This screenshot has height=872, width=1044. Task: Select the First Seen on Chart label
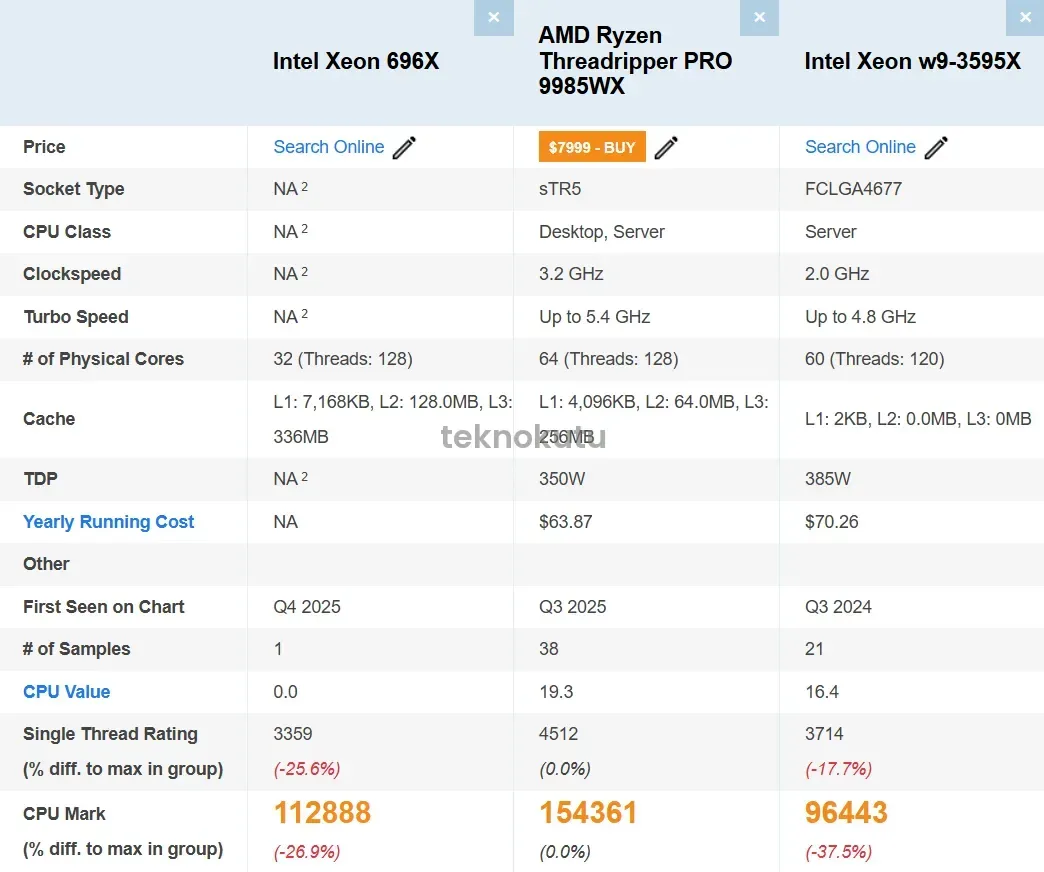point(104,607)
